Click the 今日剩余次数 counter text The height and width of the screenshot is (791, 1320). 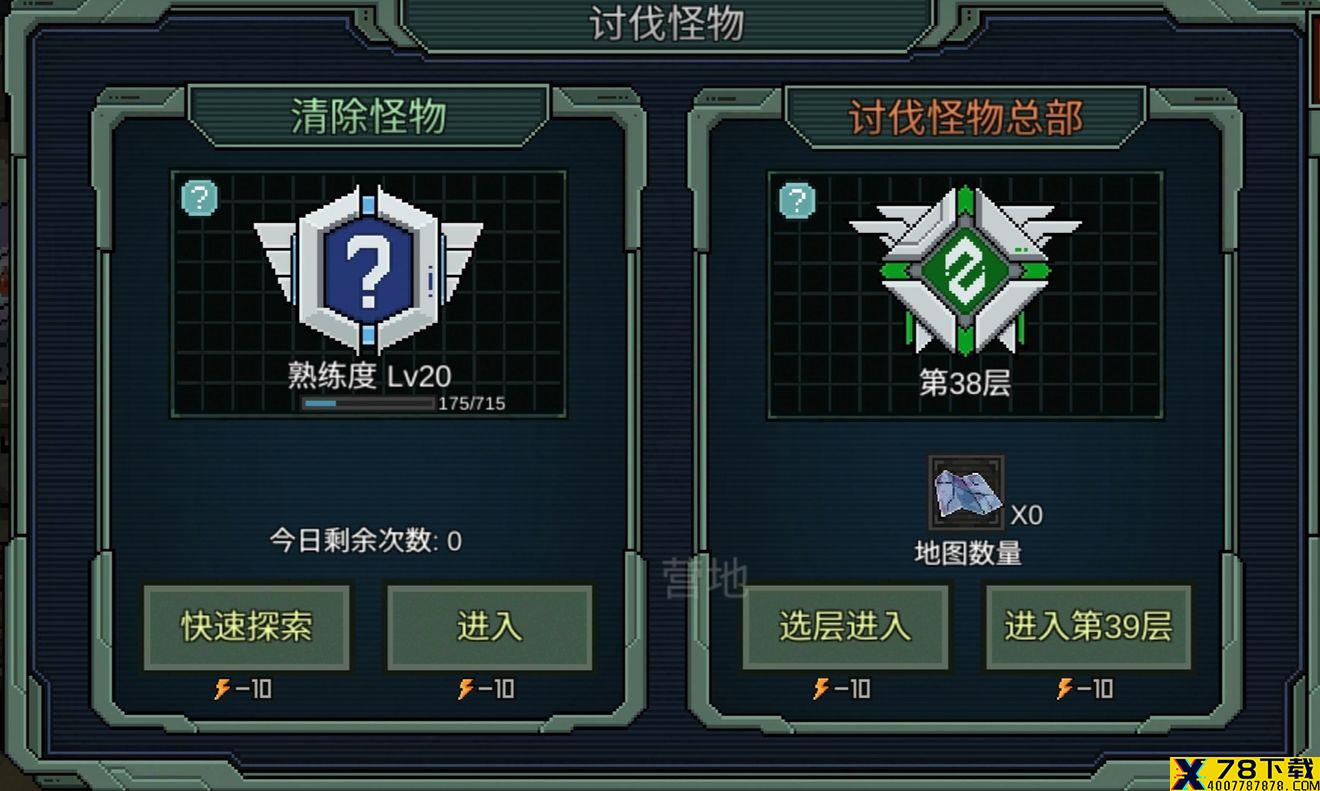click(x=366, y=541)
